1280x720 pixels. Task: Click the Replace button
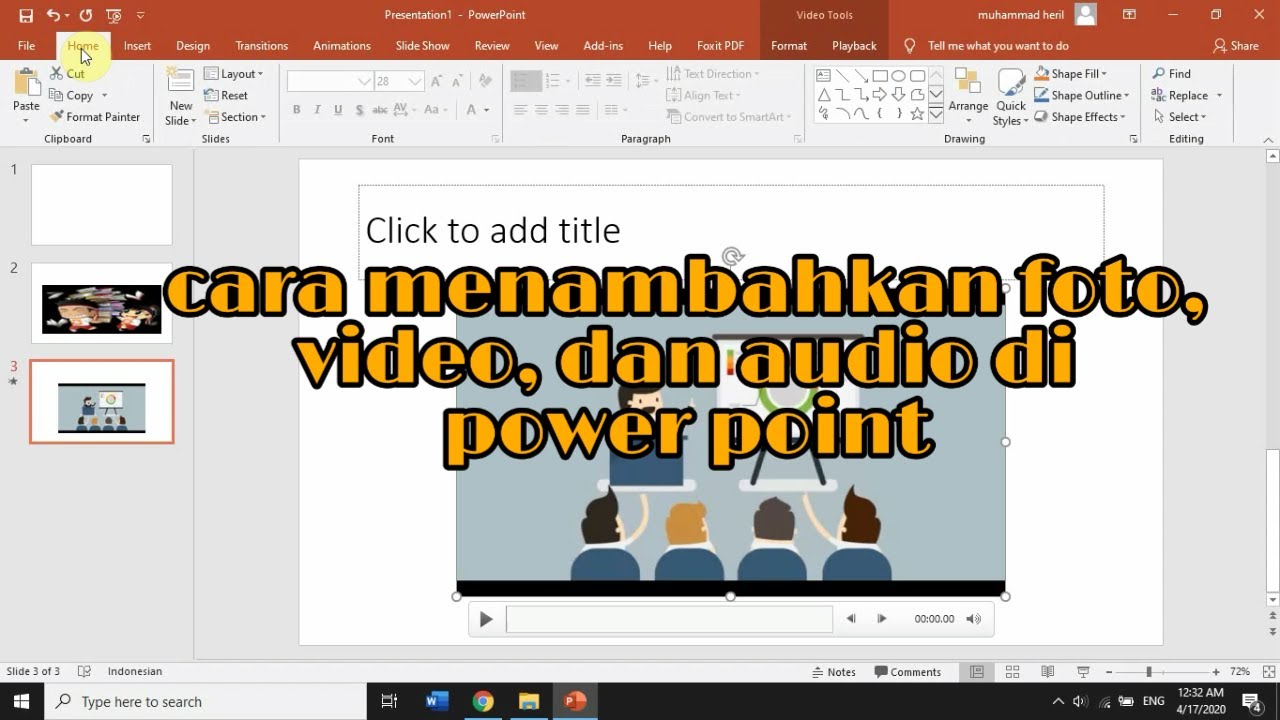click(1180, 96)
